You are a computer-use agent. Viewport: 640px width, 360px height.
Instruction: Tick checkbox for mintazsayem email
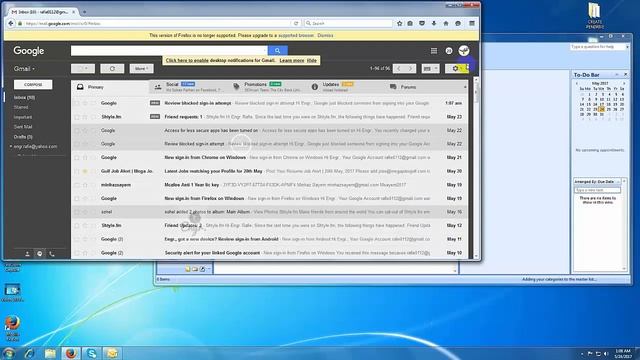tap(77, 185)
